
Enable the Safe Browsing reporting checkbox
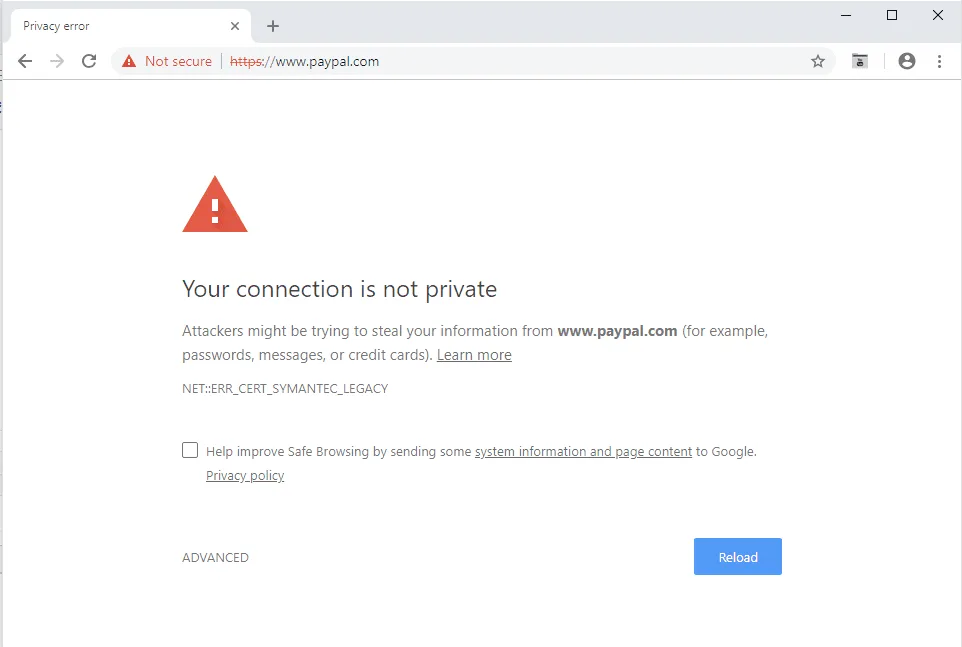190,450
